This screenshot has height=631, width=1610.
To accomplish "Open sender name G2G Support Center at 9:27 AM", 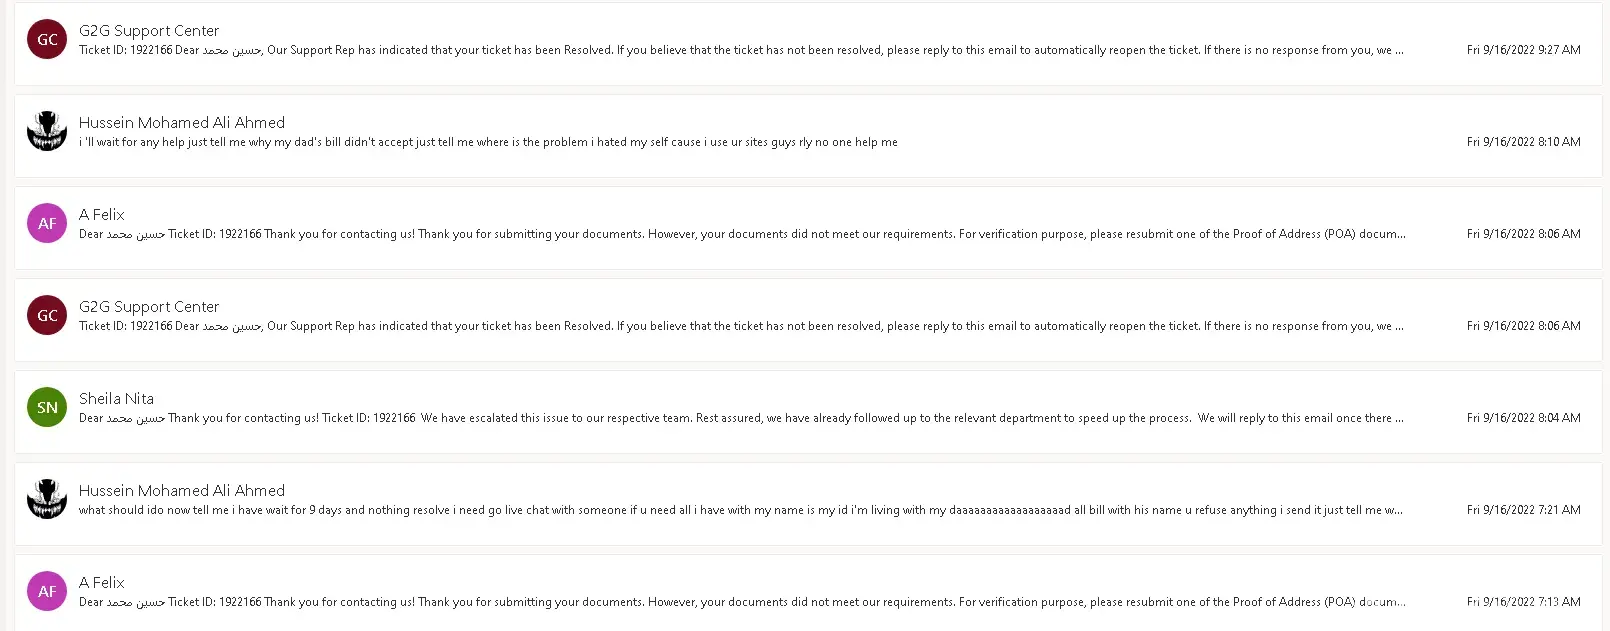I will pos(149,31).
